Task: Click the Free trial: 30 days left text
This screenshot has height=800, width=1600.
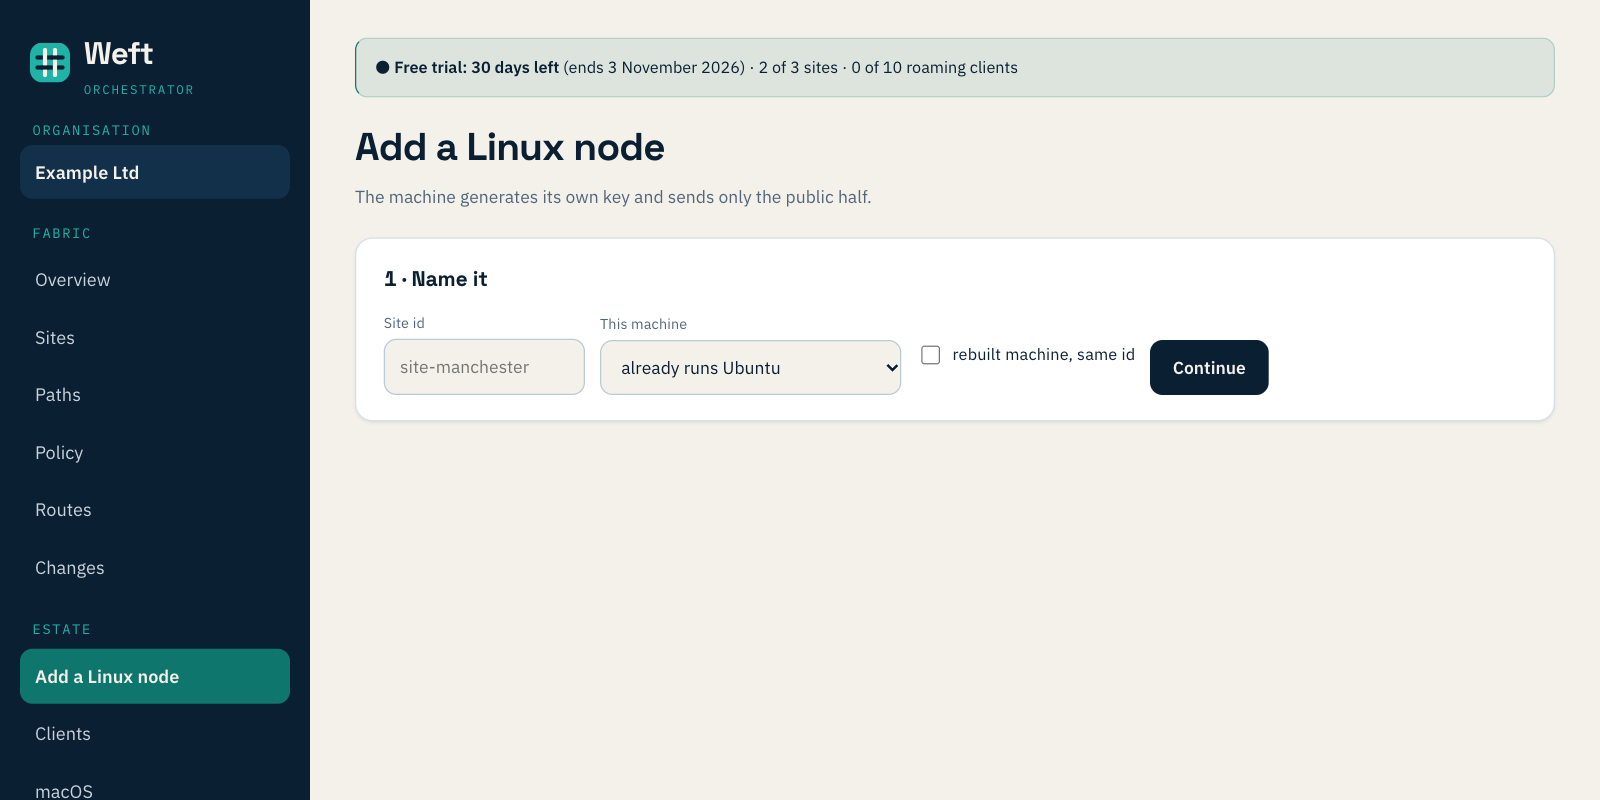Action: tap(476, 68)
